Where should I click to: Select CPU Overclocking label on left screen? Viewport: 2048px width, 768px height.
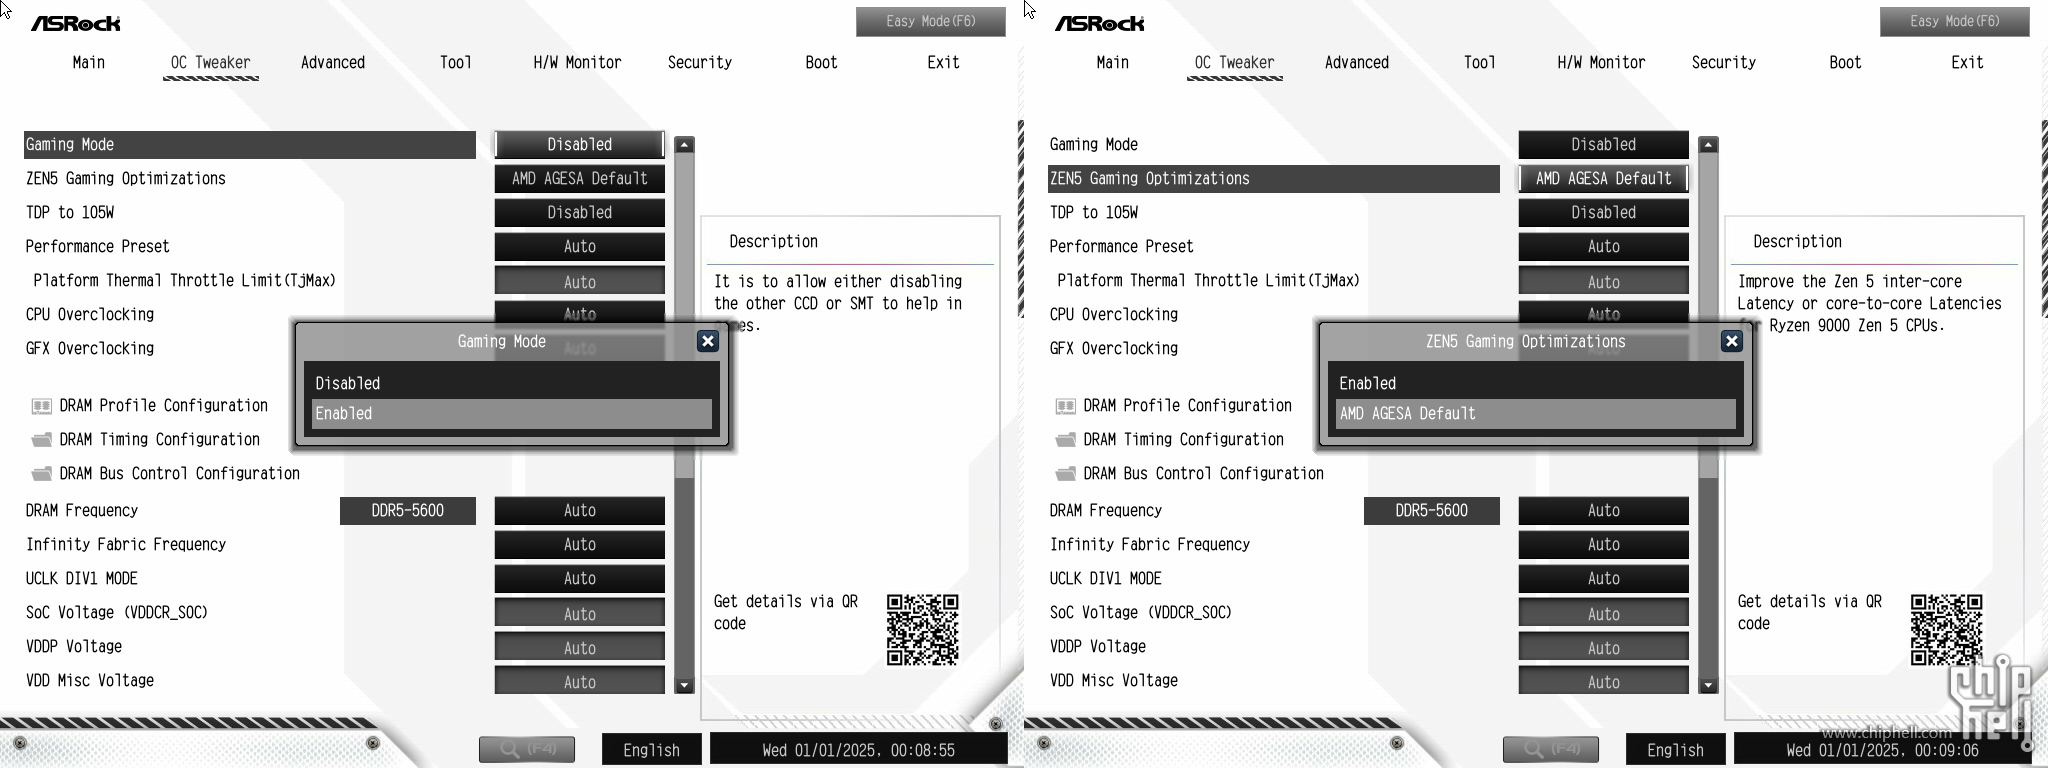[x=90, y=315]
